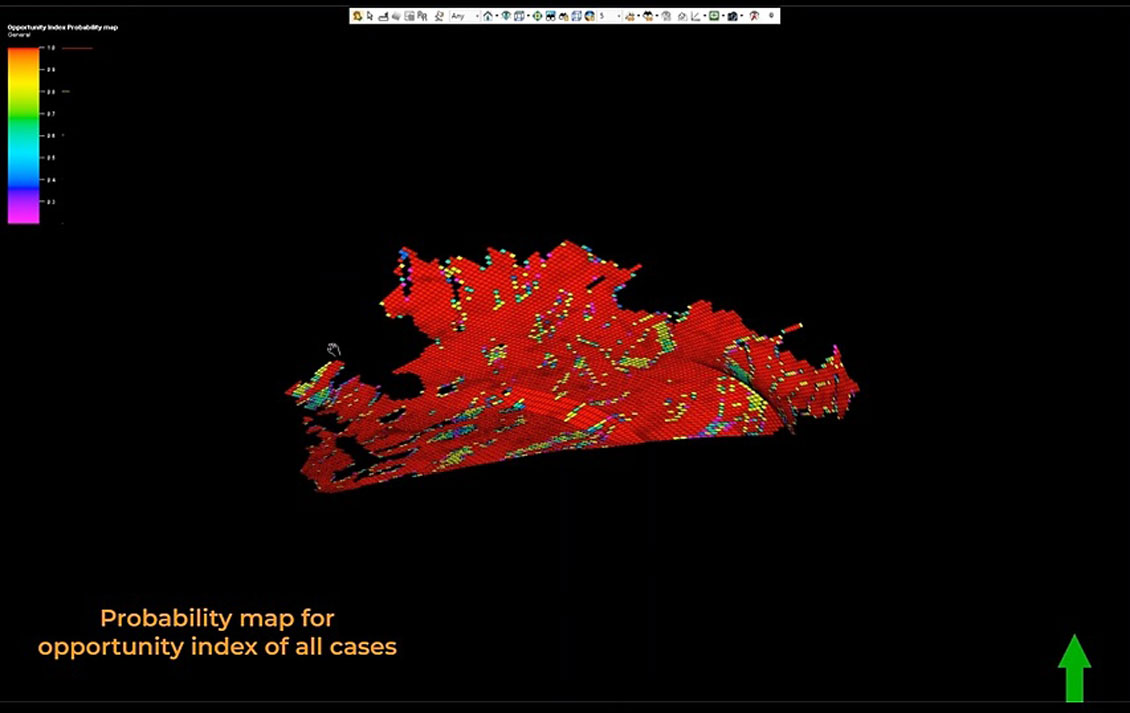The image size is (1130, 713).
Task: Expand the arrow next to axis icon
Action: click(705, 16)
